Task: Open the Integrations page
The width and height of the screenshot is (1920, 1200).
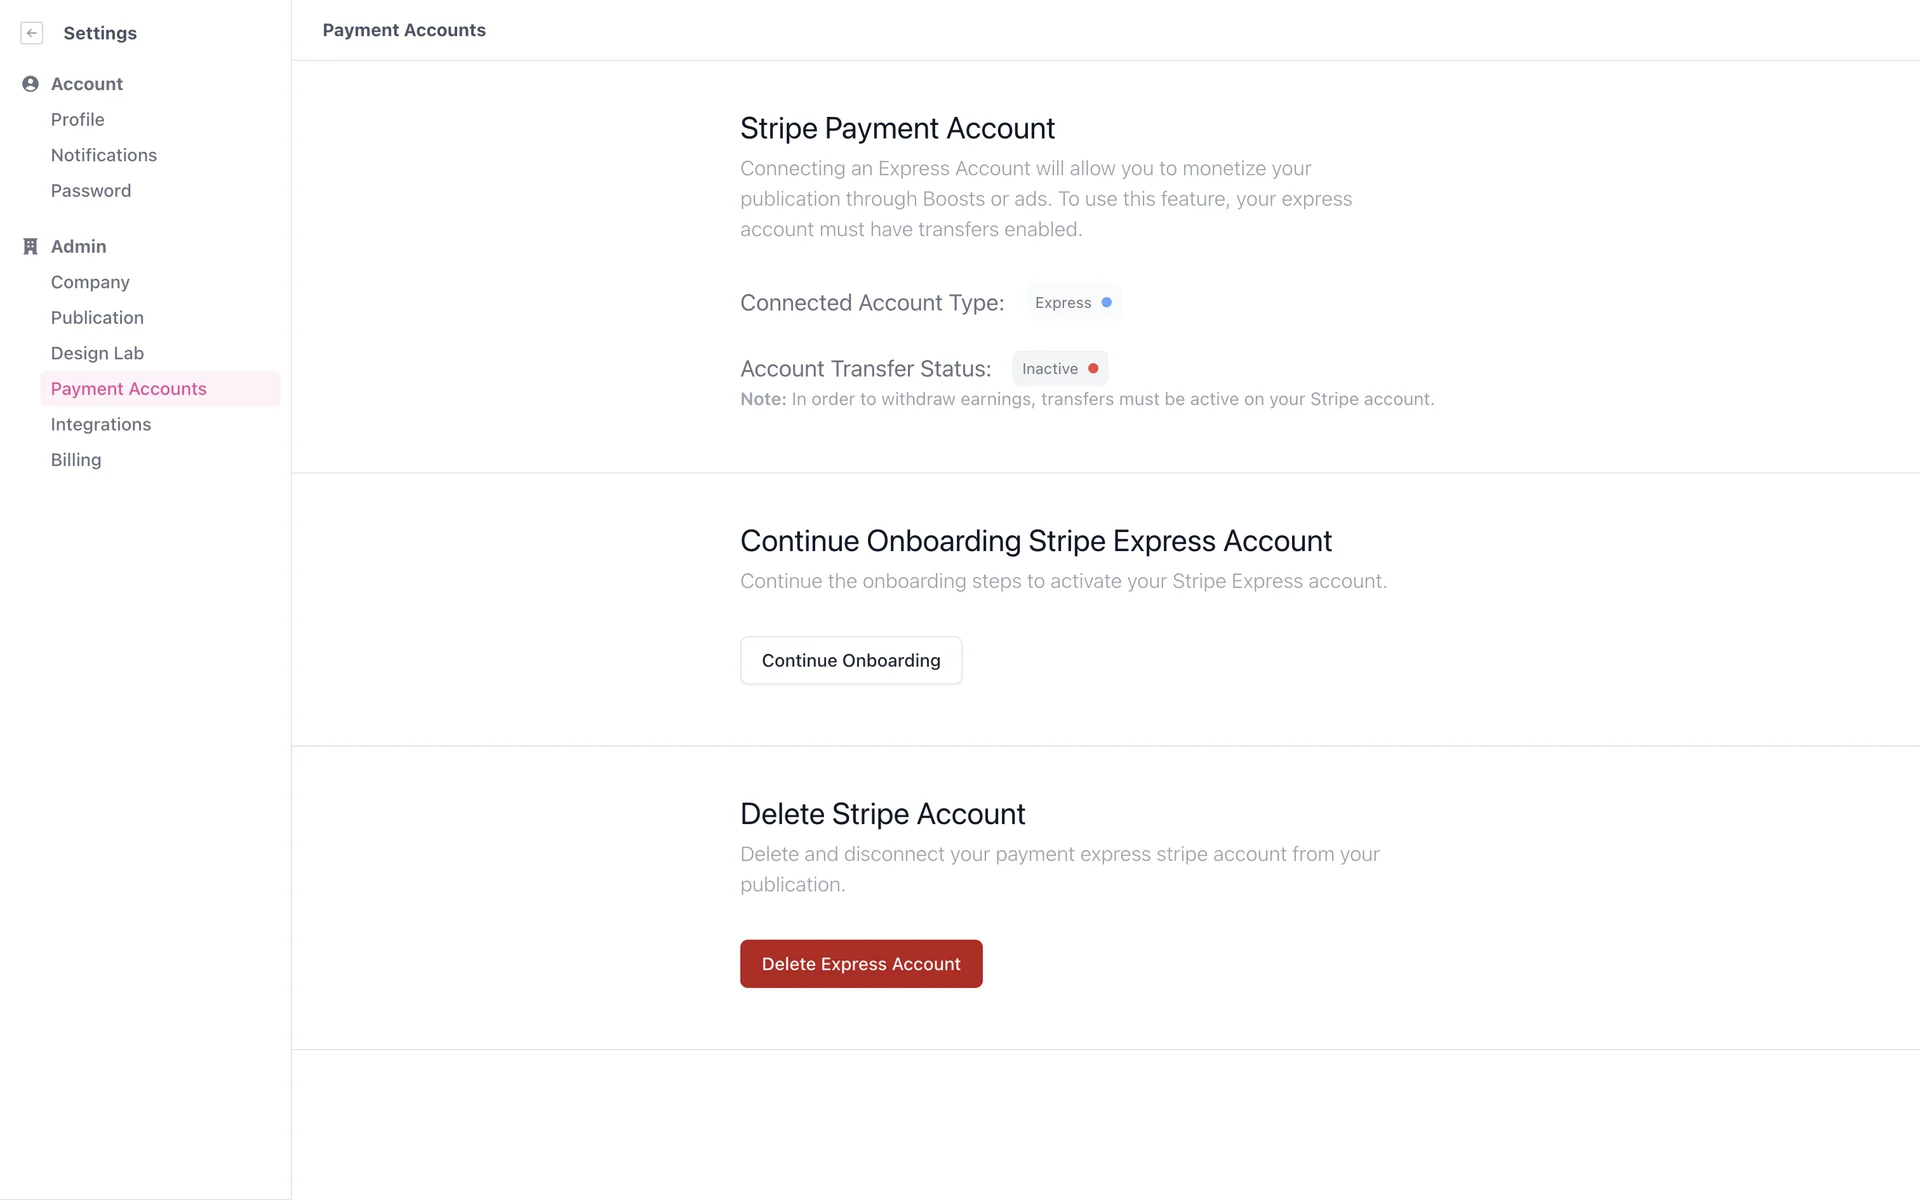Action: [x=101, y=424]
